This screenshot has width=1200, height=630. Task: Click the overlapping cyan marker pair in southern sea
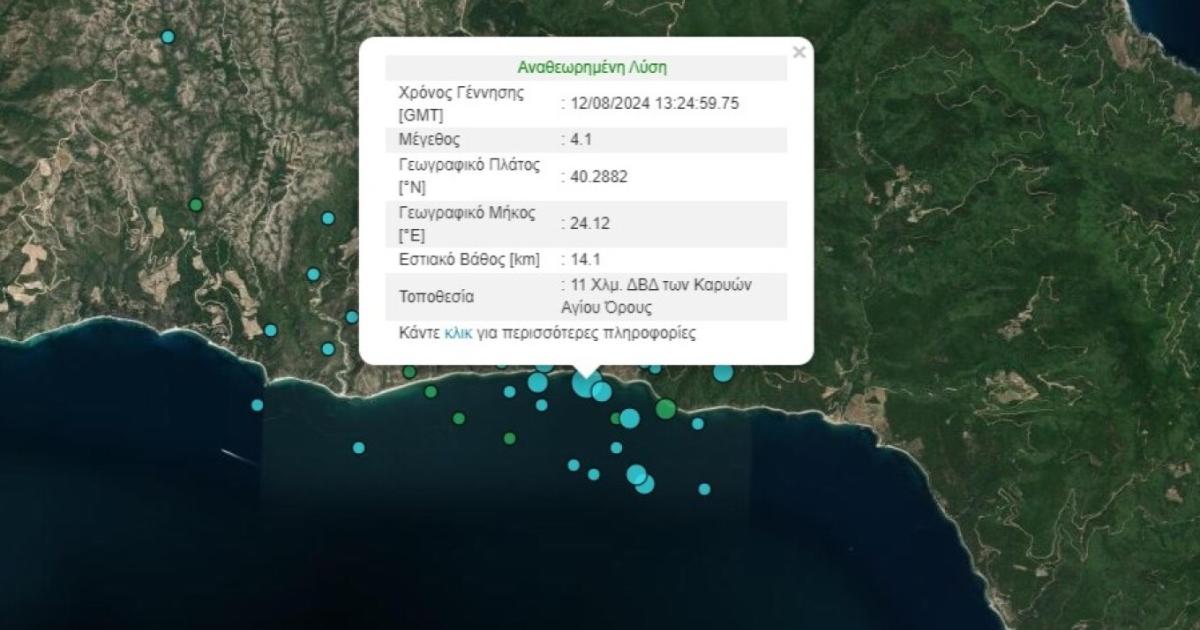[640, 478]
